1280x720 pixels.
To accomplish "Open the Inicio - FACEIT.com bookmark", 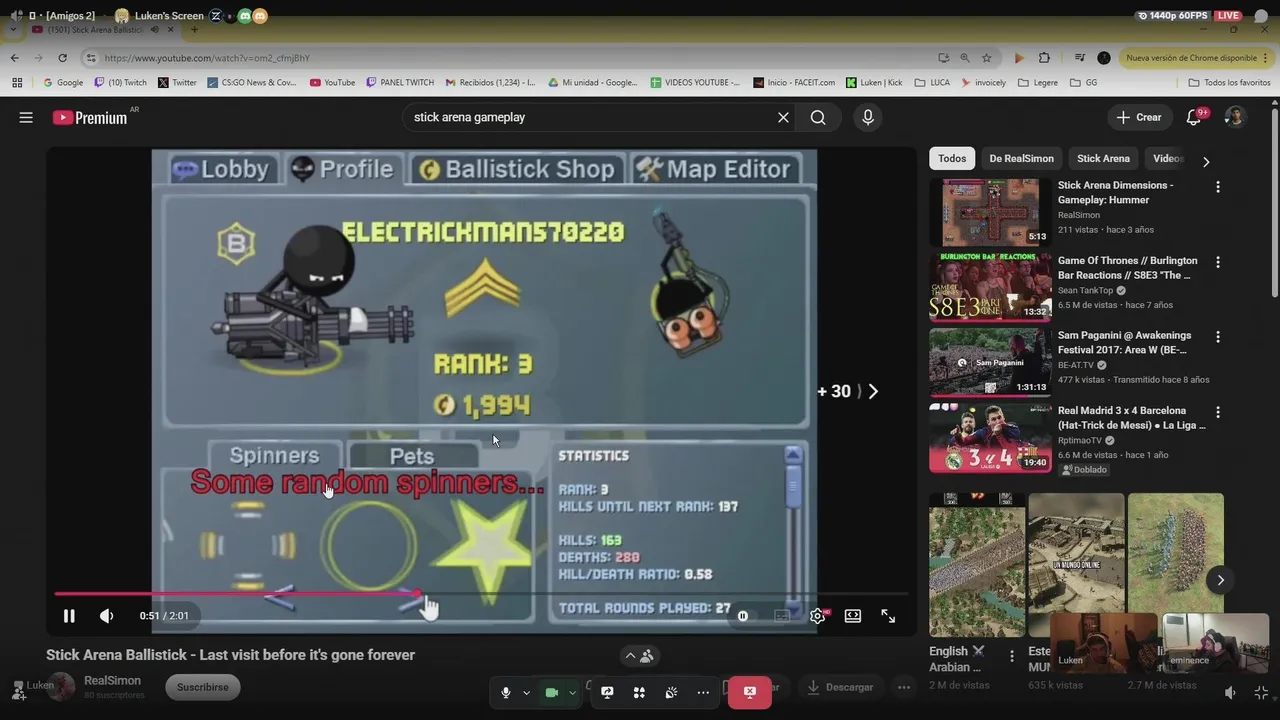I will 794,82.
